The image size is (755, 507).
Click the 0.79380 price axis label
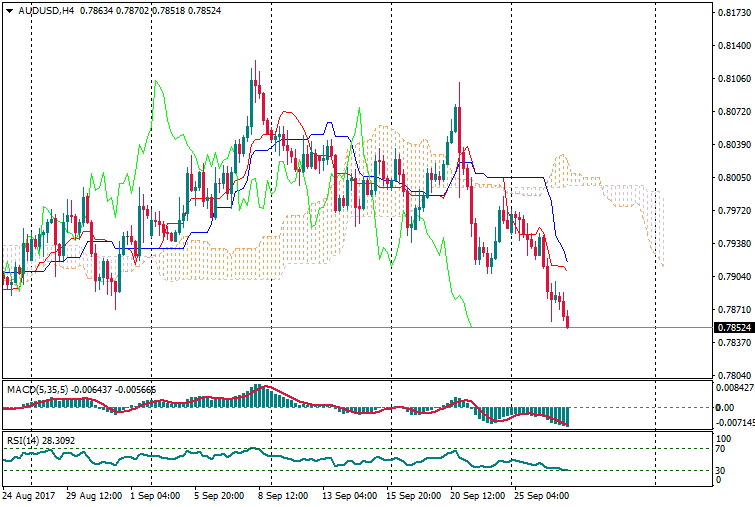(x=734, y=244)
